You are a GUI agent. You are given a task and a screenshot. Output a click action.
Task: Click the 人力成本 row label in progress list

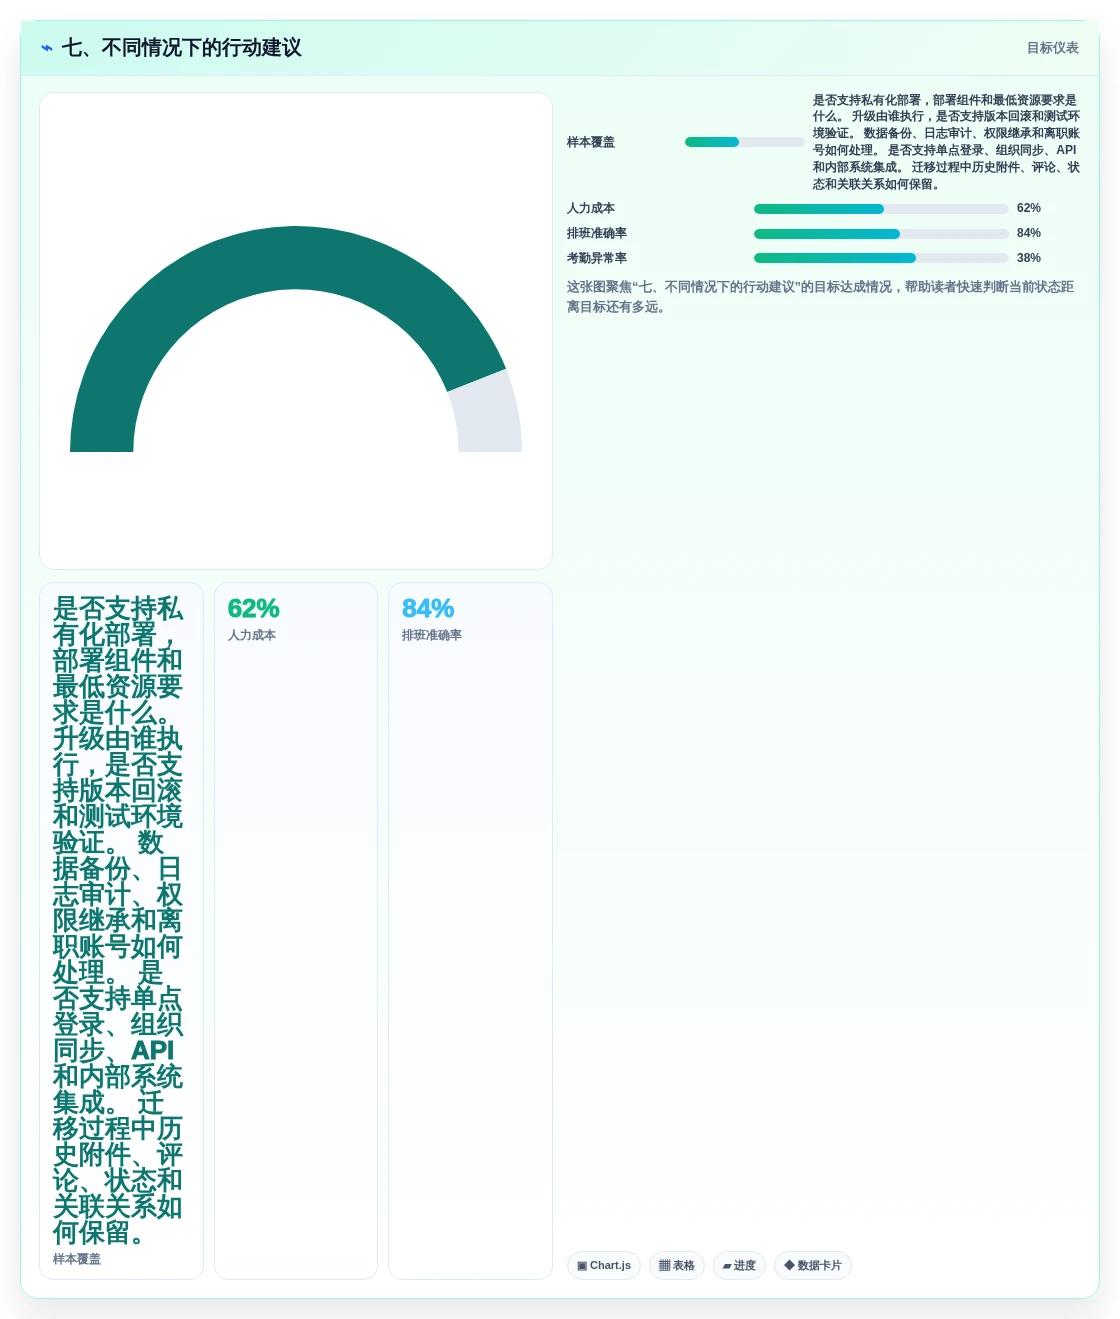click(x=591, y=208)
